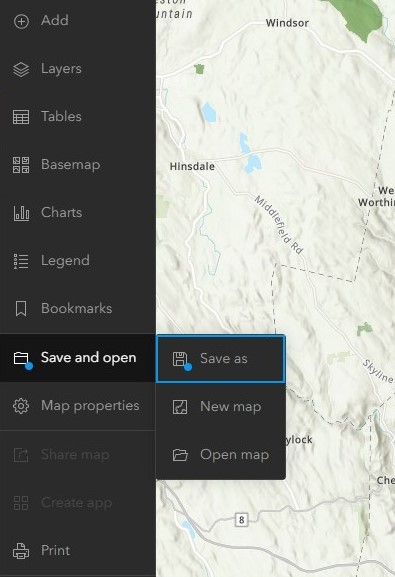
Task: Show the Legend list icon
Action: (x=21, y=261)
